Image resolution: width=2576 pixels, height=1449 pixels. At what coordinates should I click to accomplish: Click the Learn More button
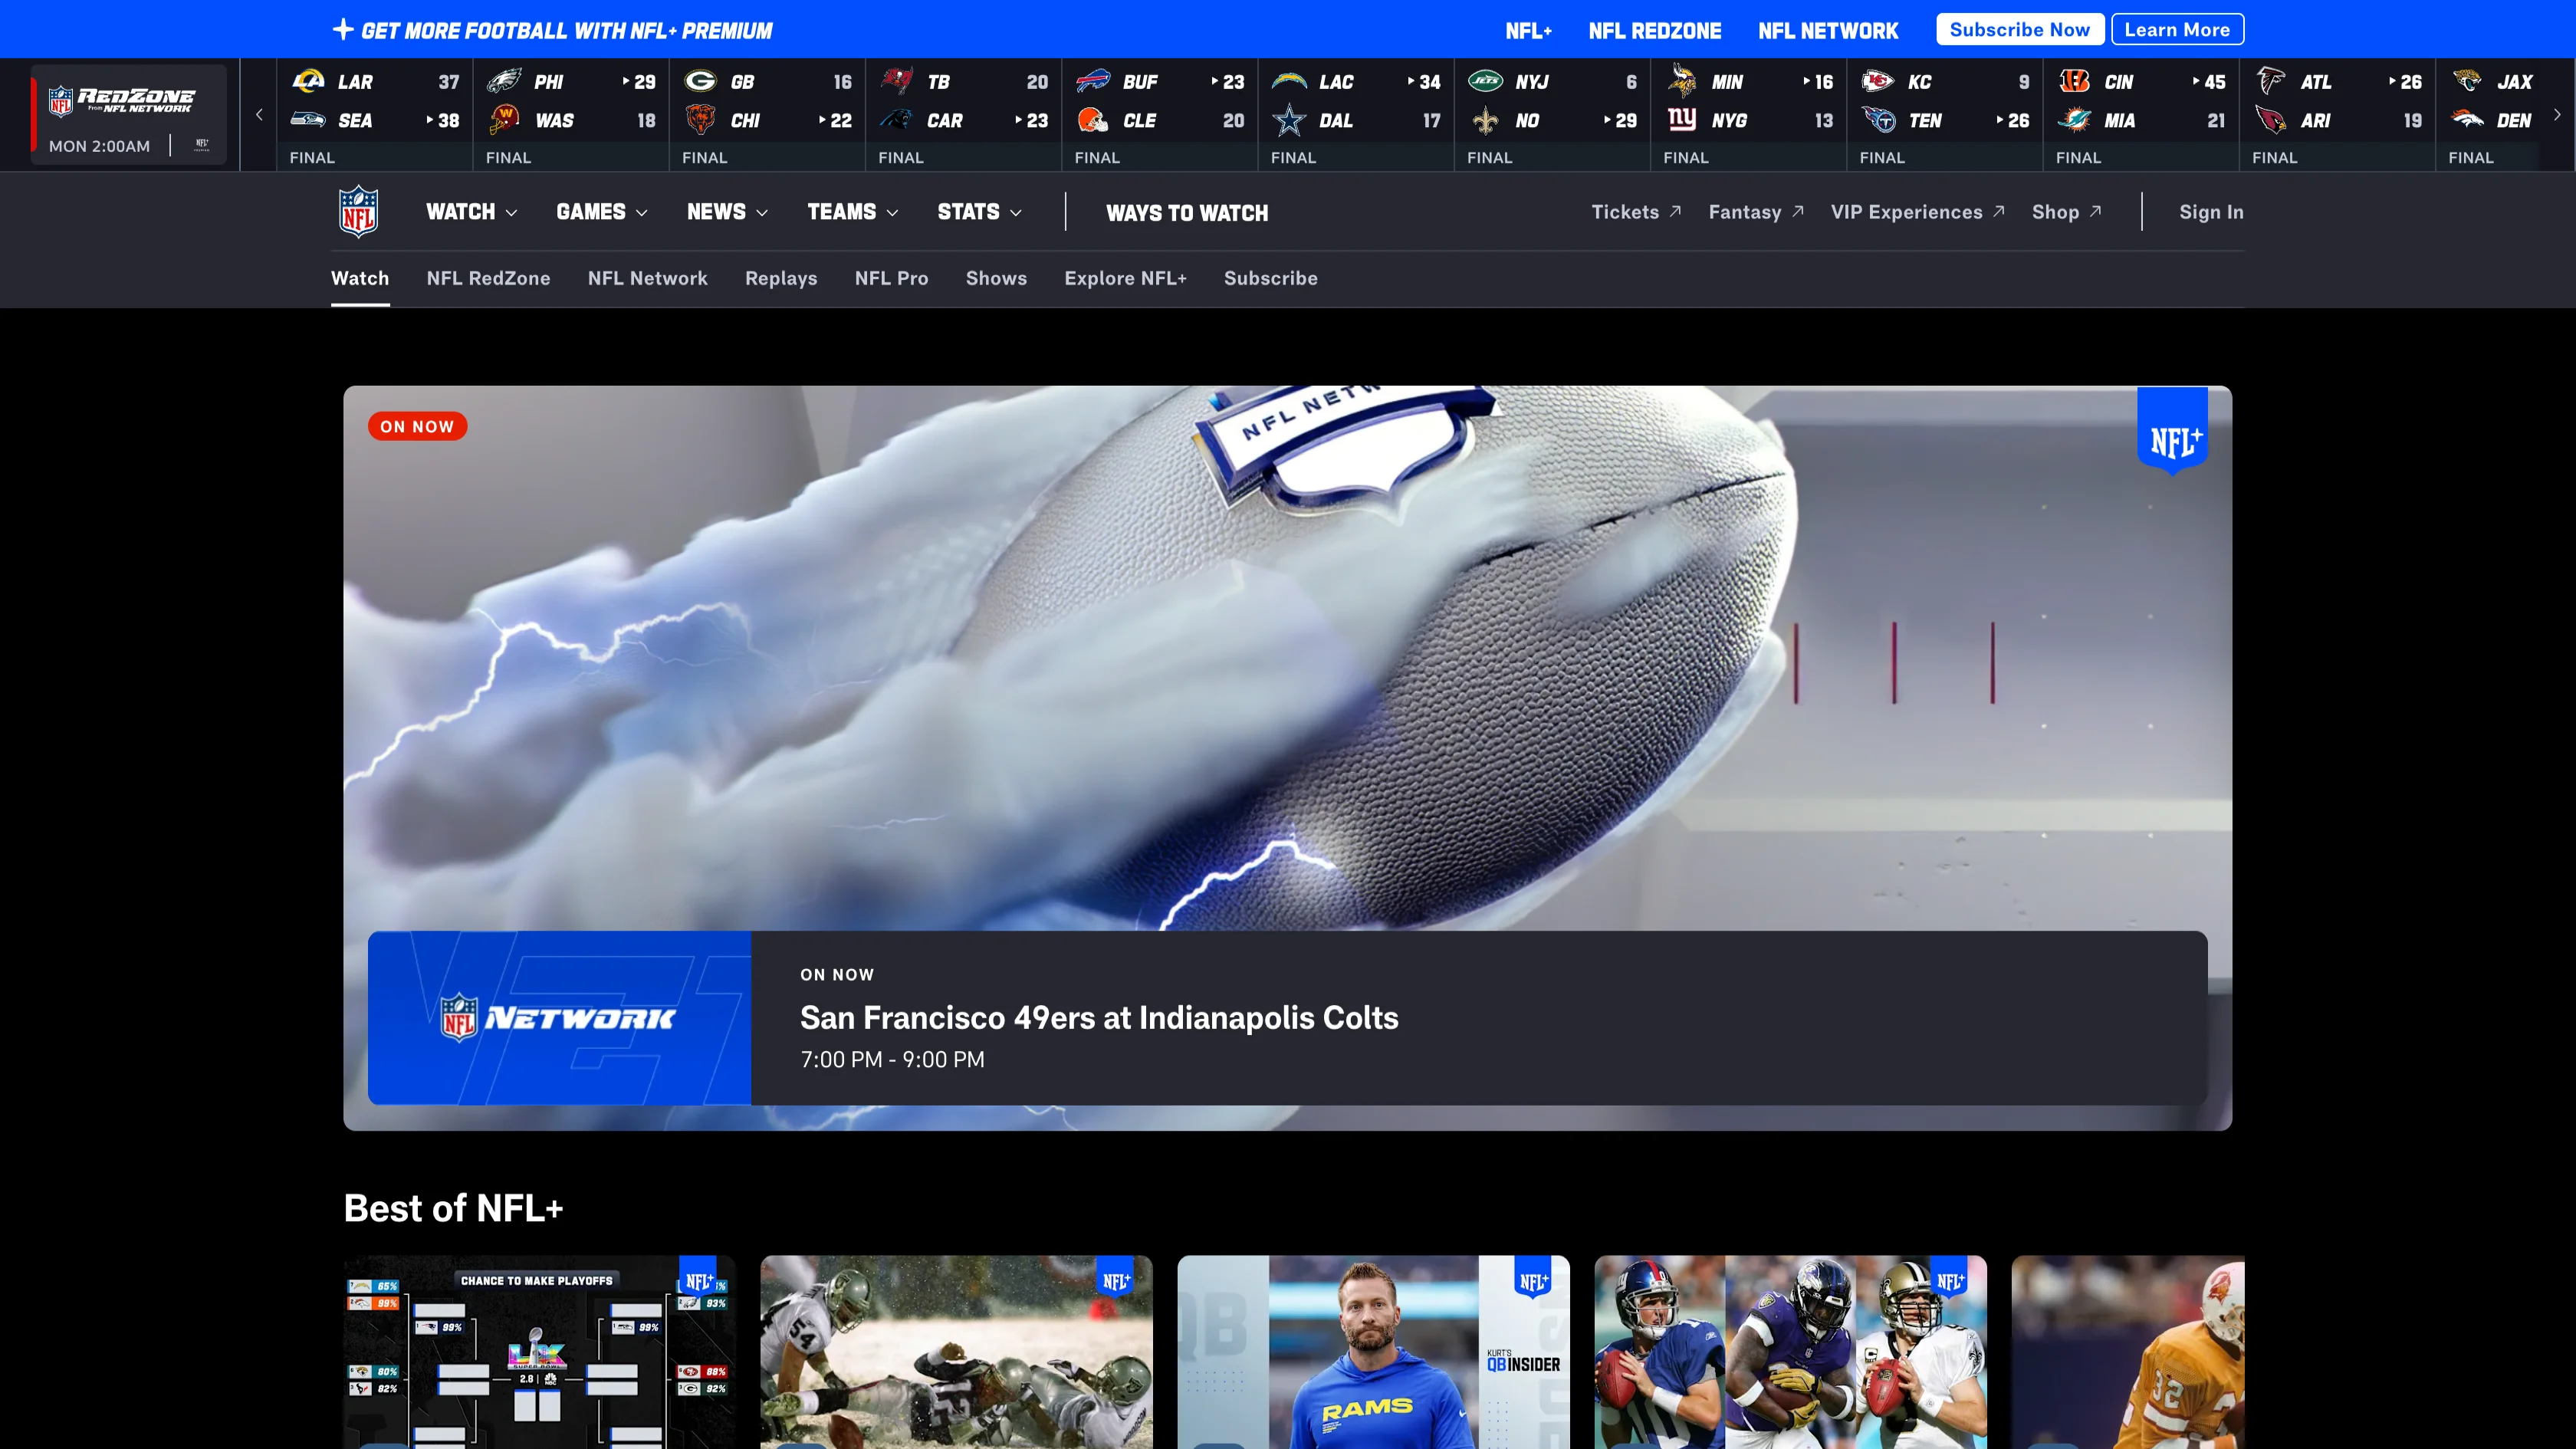(2176, 30)
